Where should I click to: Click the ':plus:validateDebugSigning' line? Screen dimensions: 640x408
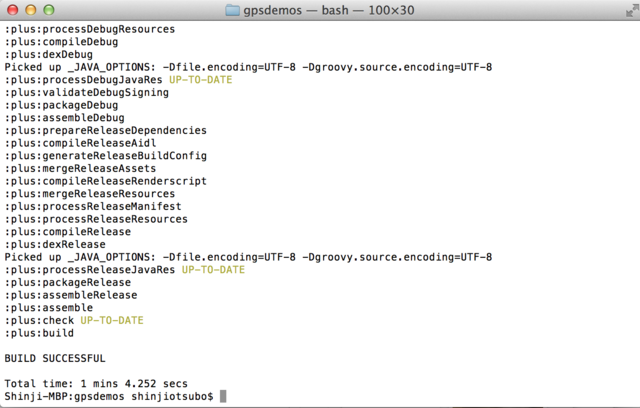pyautogui.click(x=87, y=93)
